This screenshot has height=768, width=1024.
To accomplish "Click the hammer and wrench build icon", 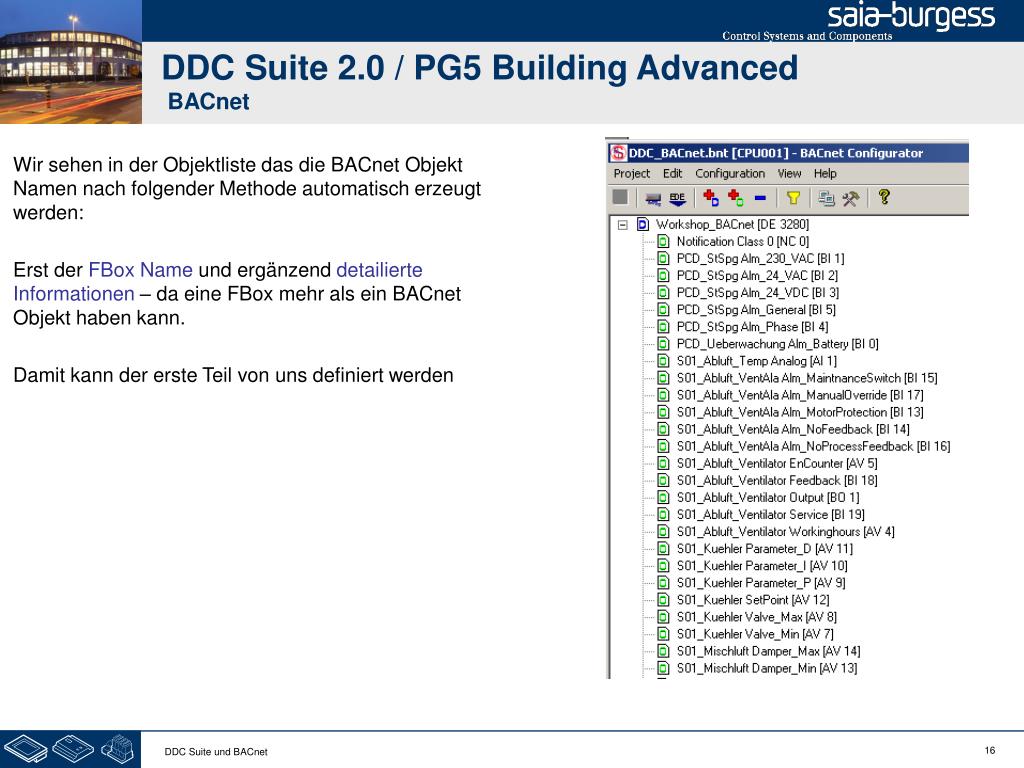I will pos(850,198).
